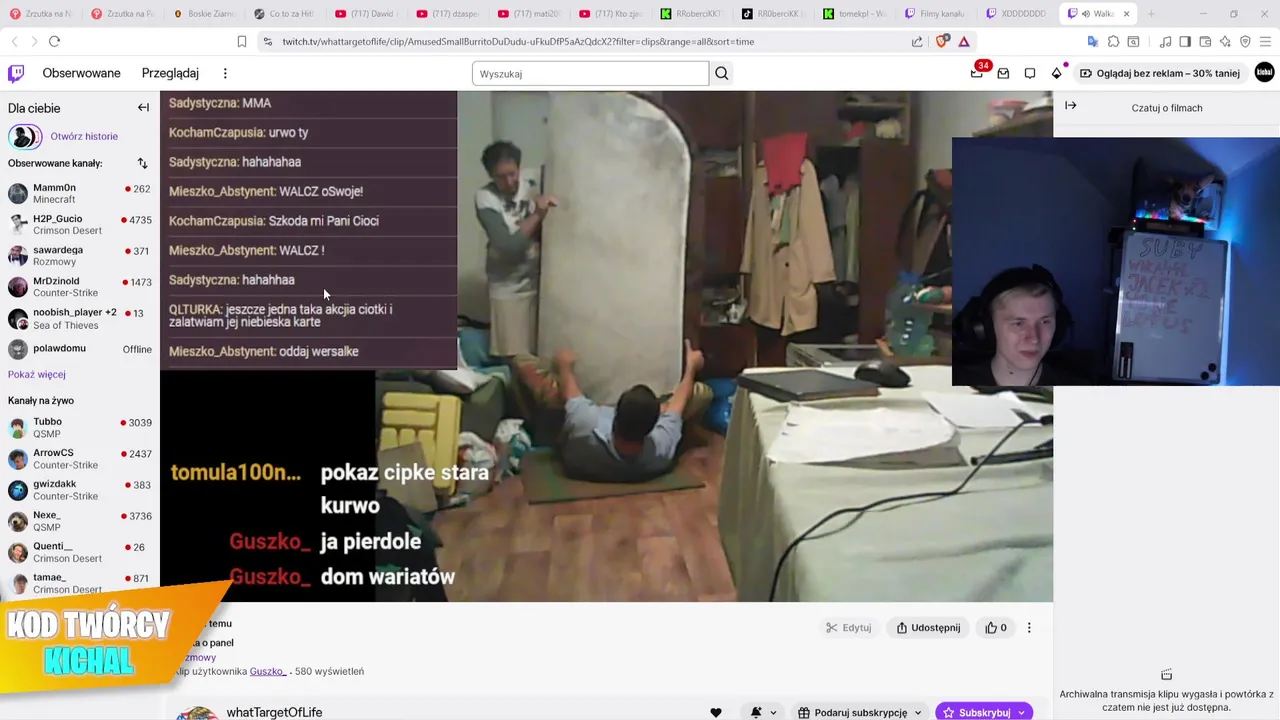Click the browser address bar URL
This screenshot has width=1280, height=720.
pos(518,41)
